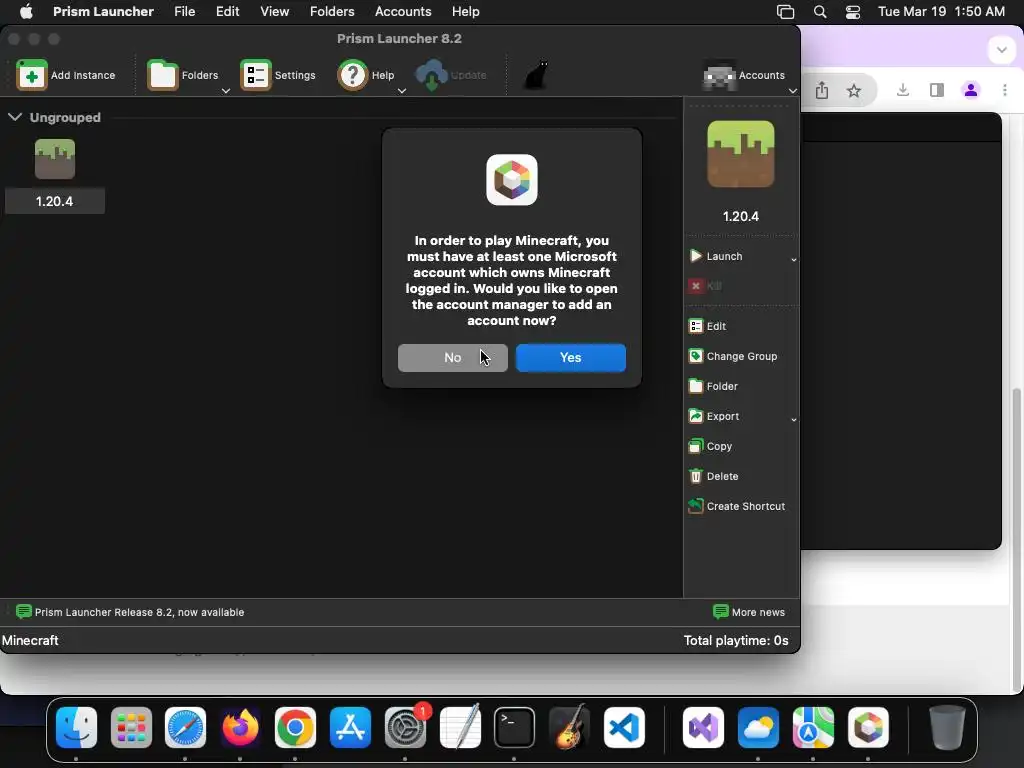The image size is (1024, 768).
Task: Toggle the browser side panel icon
Action: [936, 90]
